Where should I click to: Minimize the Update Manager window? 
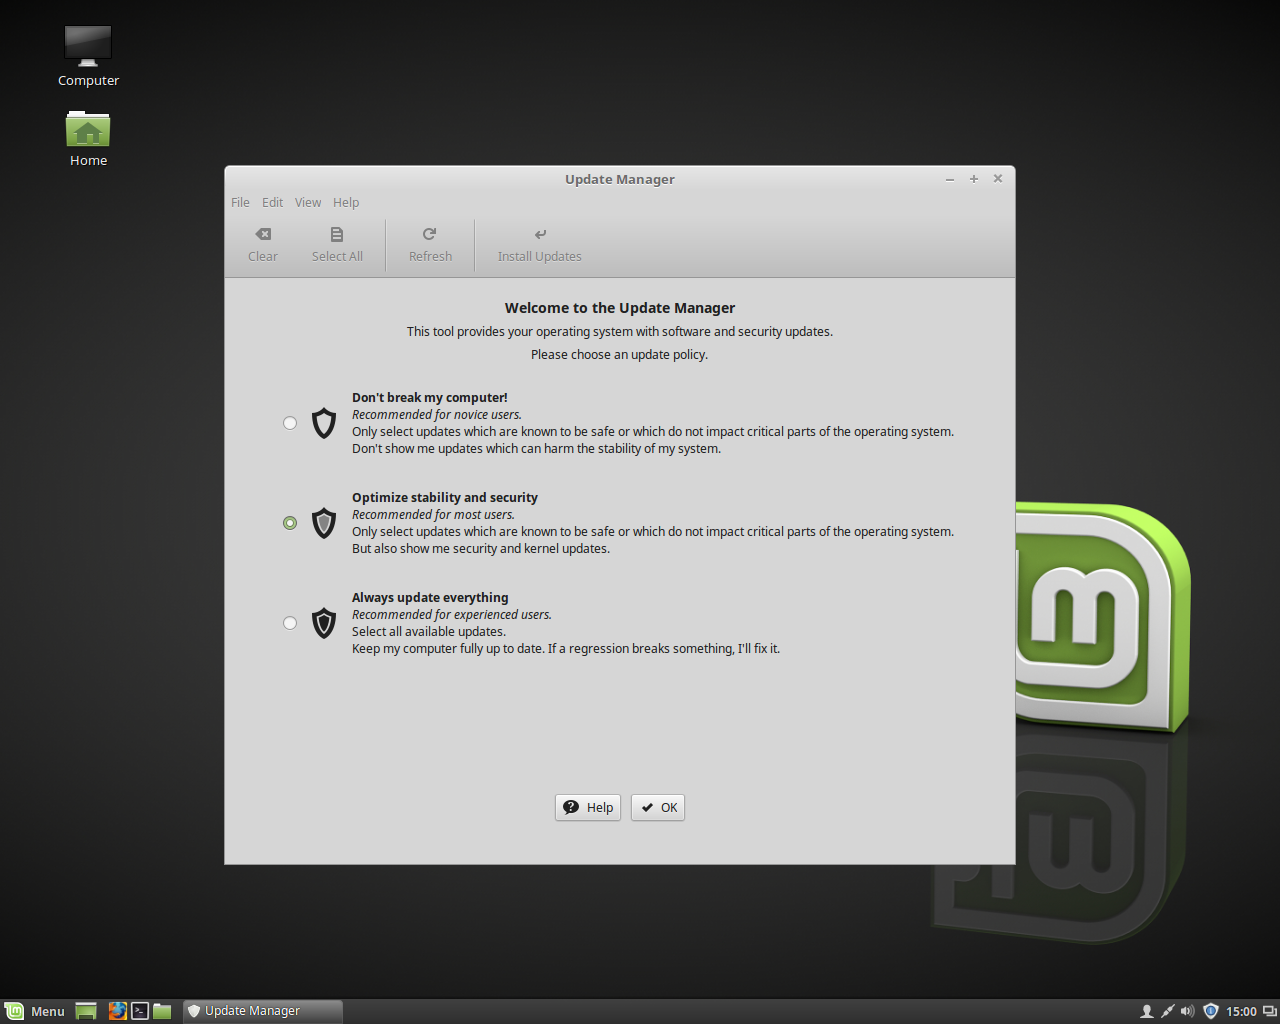[x=950, y=179]
